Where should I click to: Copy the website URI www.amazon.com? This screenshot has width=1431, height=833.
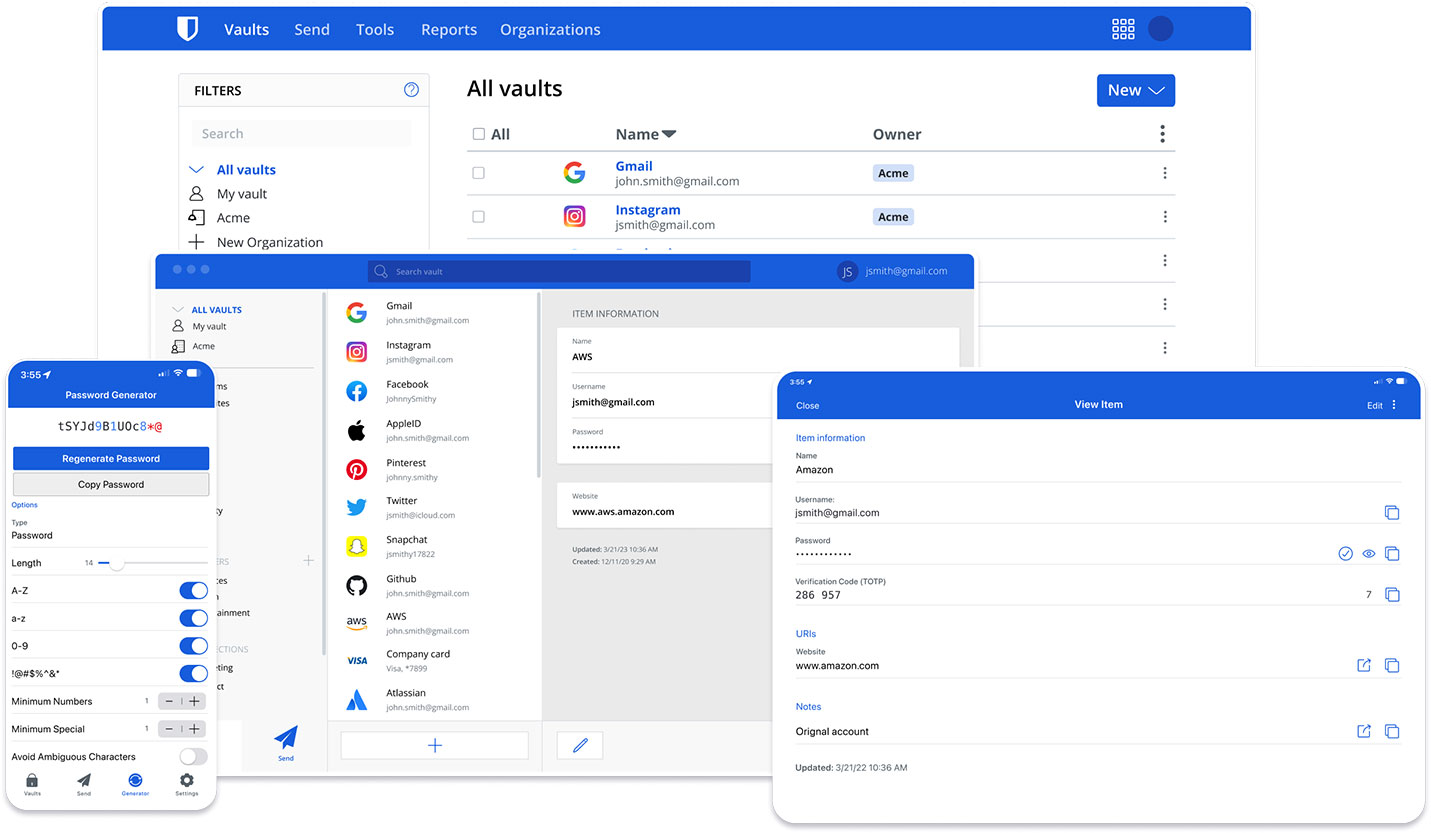point(1391,665)
